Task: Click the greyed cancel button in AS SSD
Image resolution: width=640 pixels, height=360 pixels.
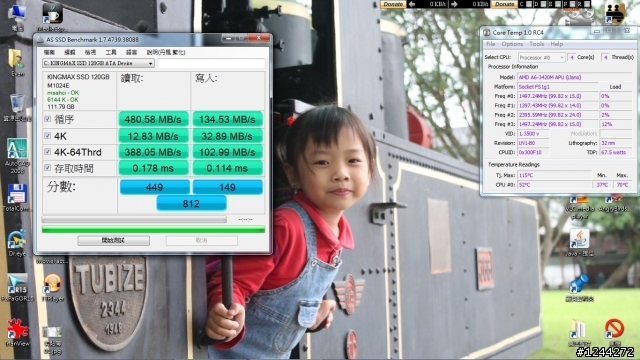Action: (202, 240)
